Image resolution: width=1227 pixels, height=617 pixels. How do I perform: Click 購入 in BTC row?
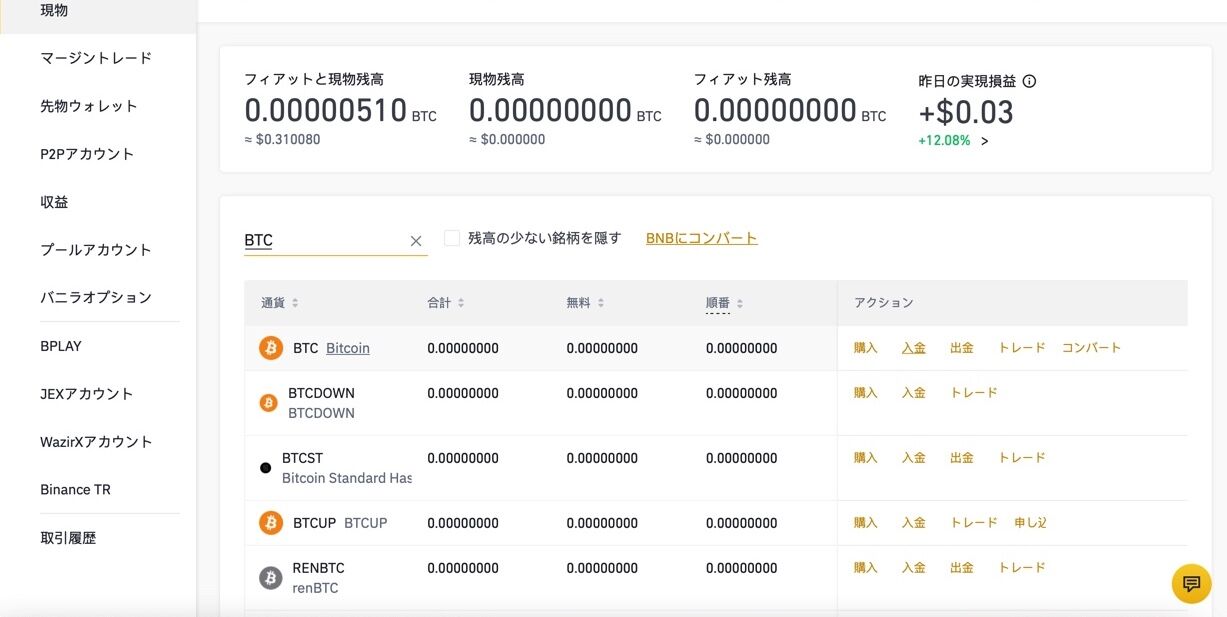point(866,348)
